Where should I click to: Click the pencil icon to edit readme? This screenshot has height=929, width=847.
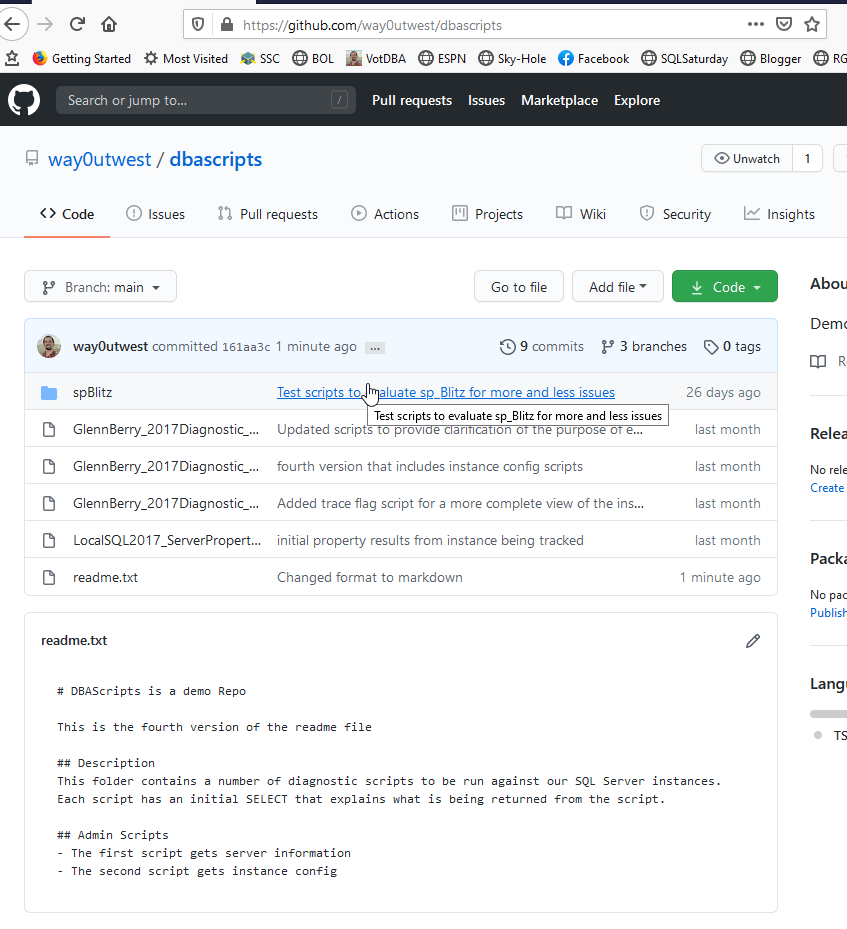[x=753, y=641]
